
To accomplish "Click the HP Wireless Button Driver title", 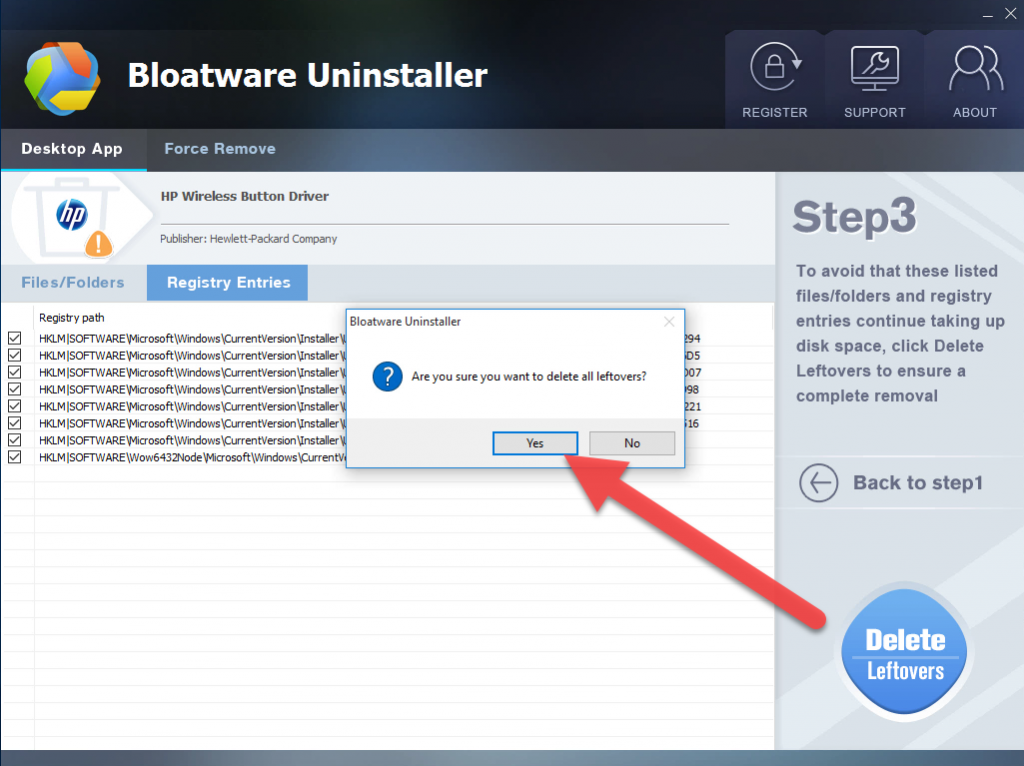I will pos(245,196).
